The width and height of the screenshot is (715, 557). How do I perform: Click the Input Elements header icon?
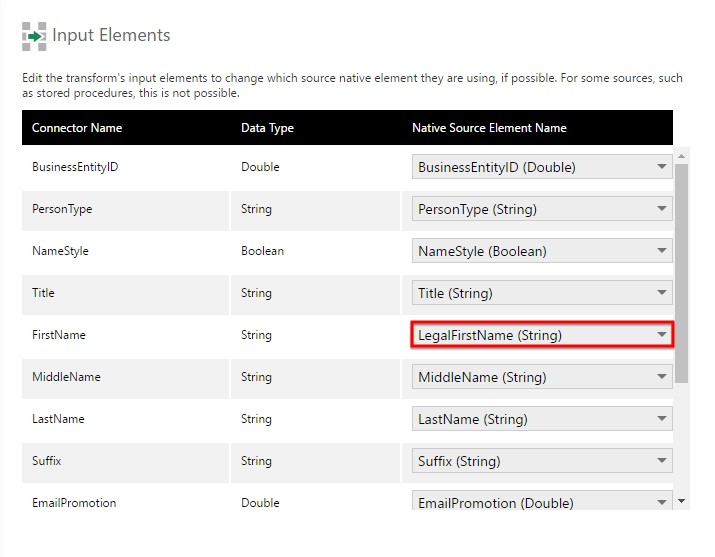34,36
